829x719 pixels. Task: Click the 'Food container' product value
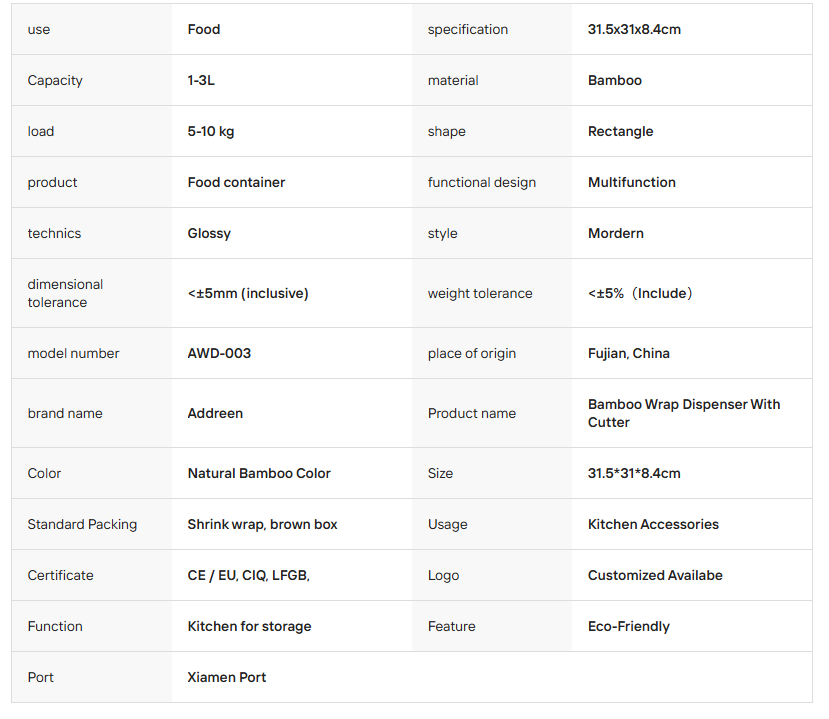(x=236, y=182)
